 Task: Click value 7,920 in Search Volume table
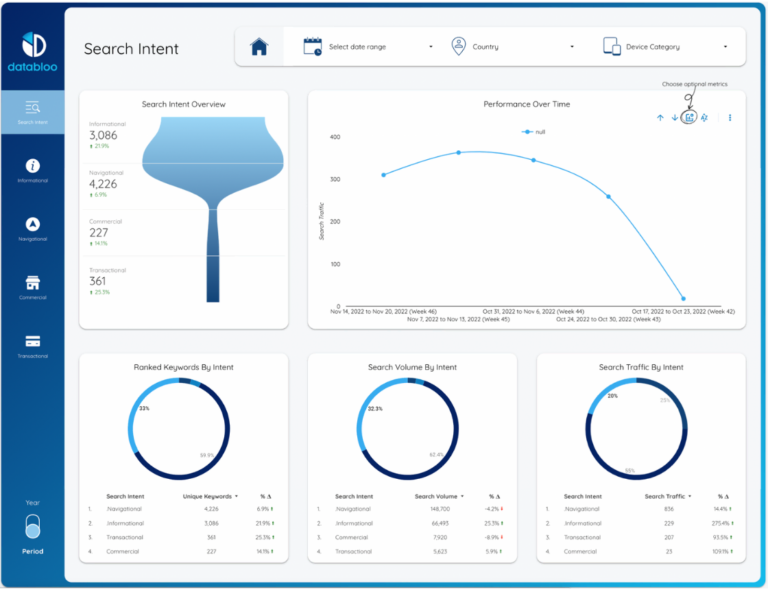click(440, 537)
